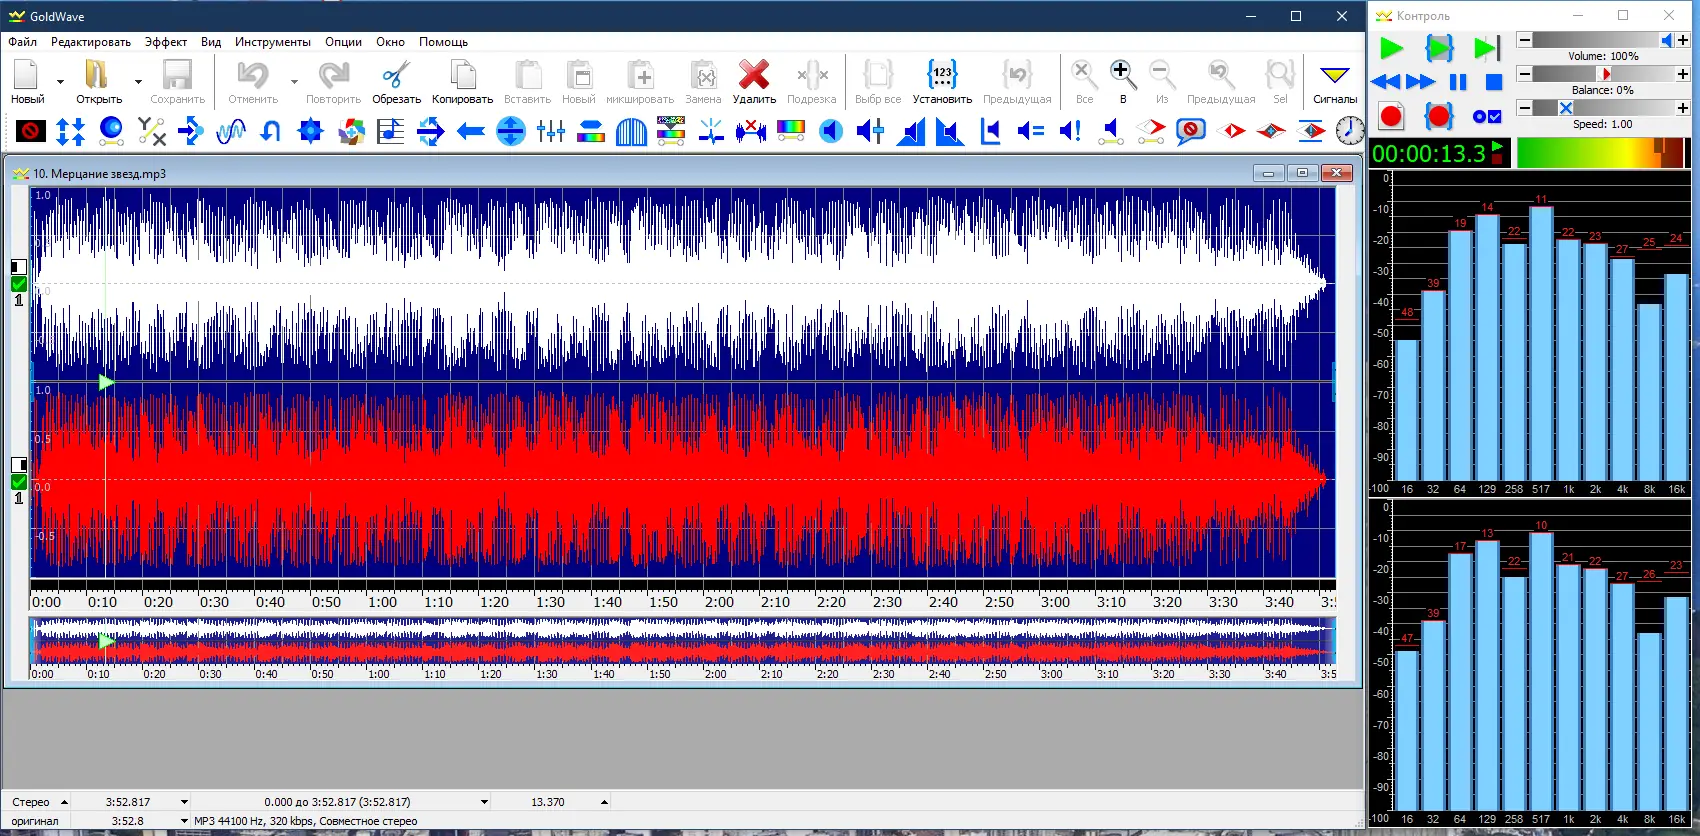Click the Удалить red X button
This screenshot has height=836, width=1700.
(x=753, y=76)
